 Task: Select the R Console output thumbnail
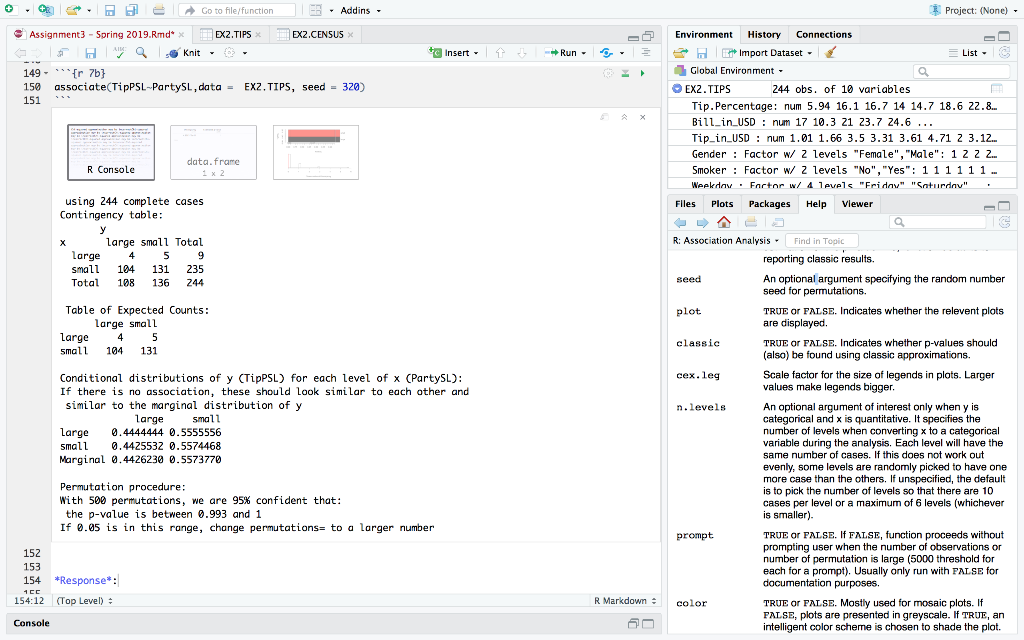pyautogui.click(x=111, y=152)
